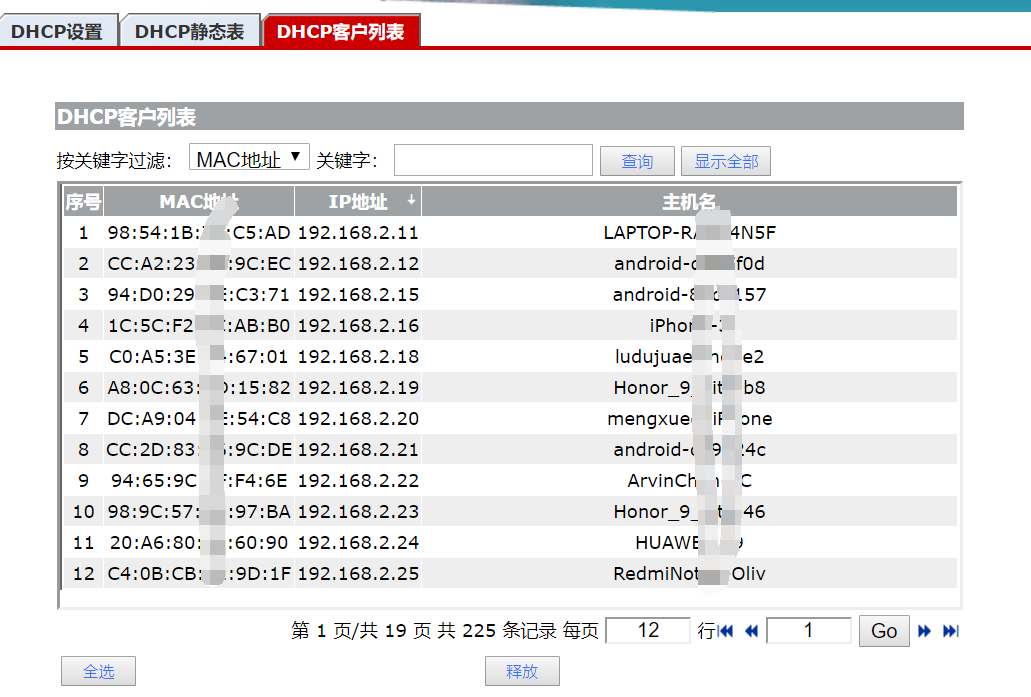1031x697 pixels.
Task: Select IP cell 192.168.2.18
Action: pos(358,356)
